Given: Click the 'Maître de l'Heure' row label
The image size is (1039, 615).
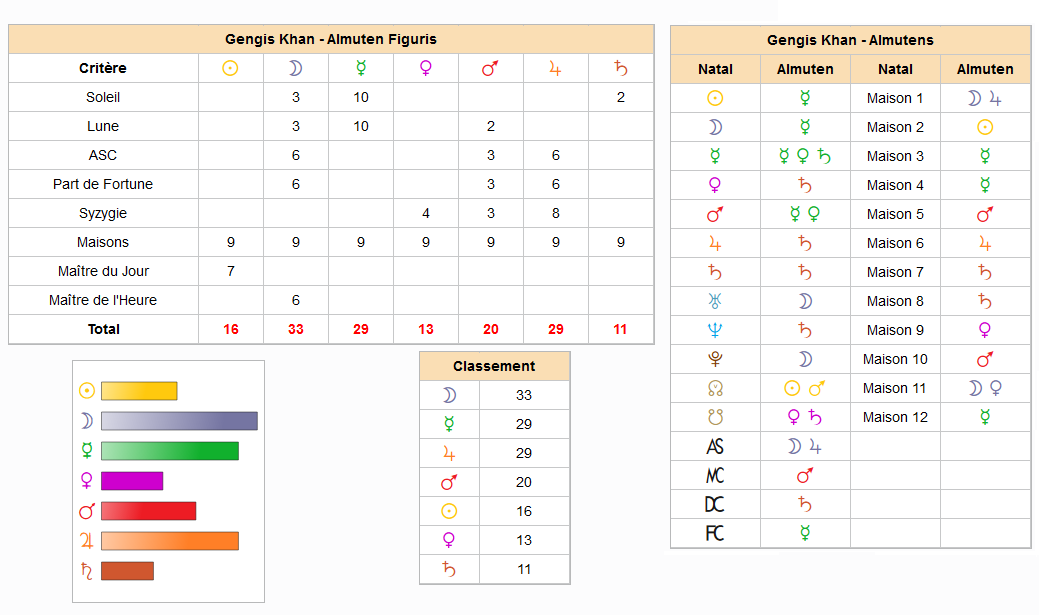Looking at the screenshot, I should 103,300.
